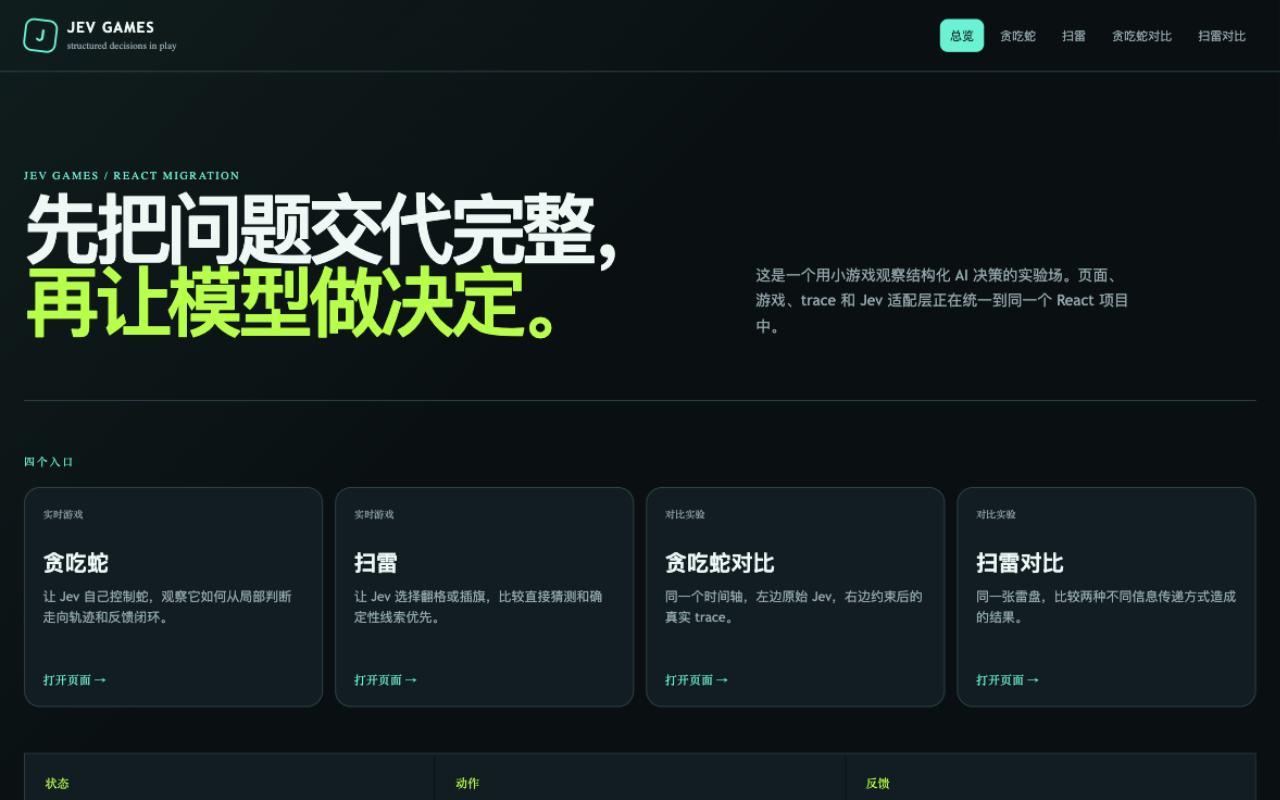Select the 贪吃蛇 card title

[x=76, y=563]
